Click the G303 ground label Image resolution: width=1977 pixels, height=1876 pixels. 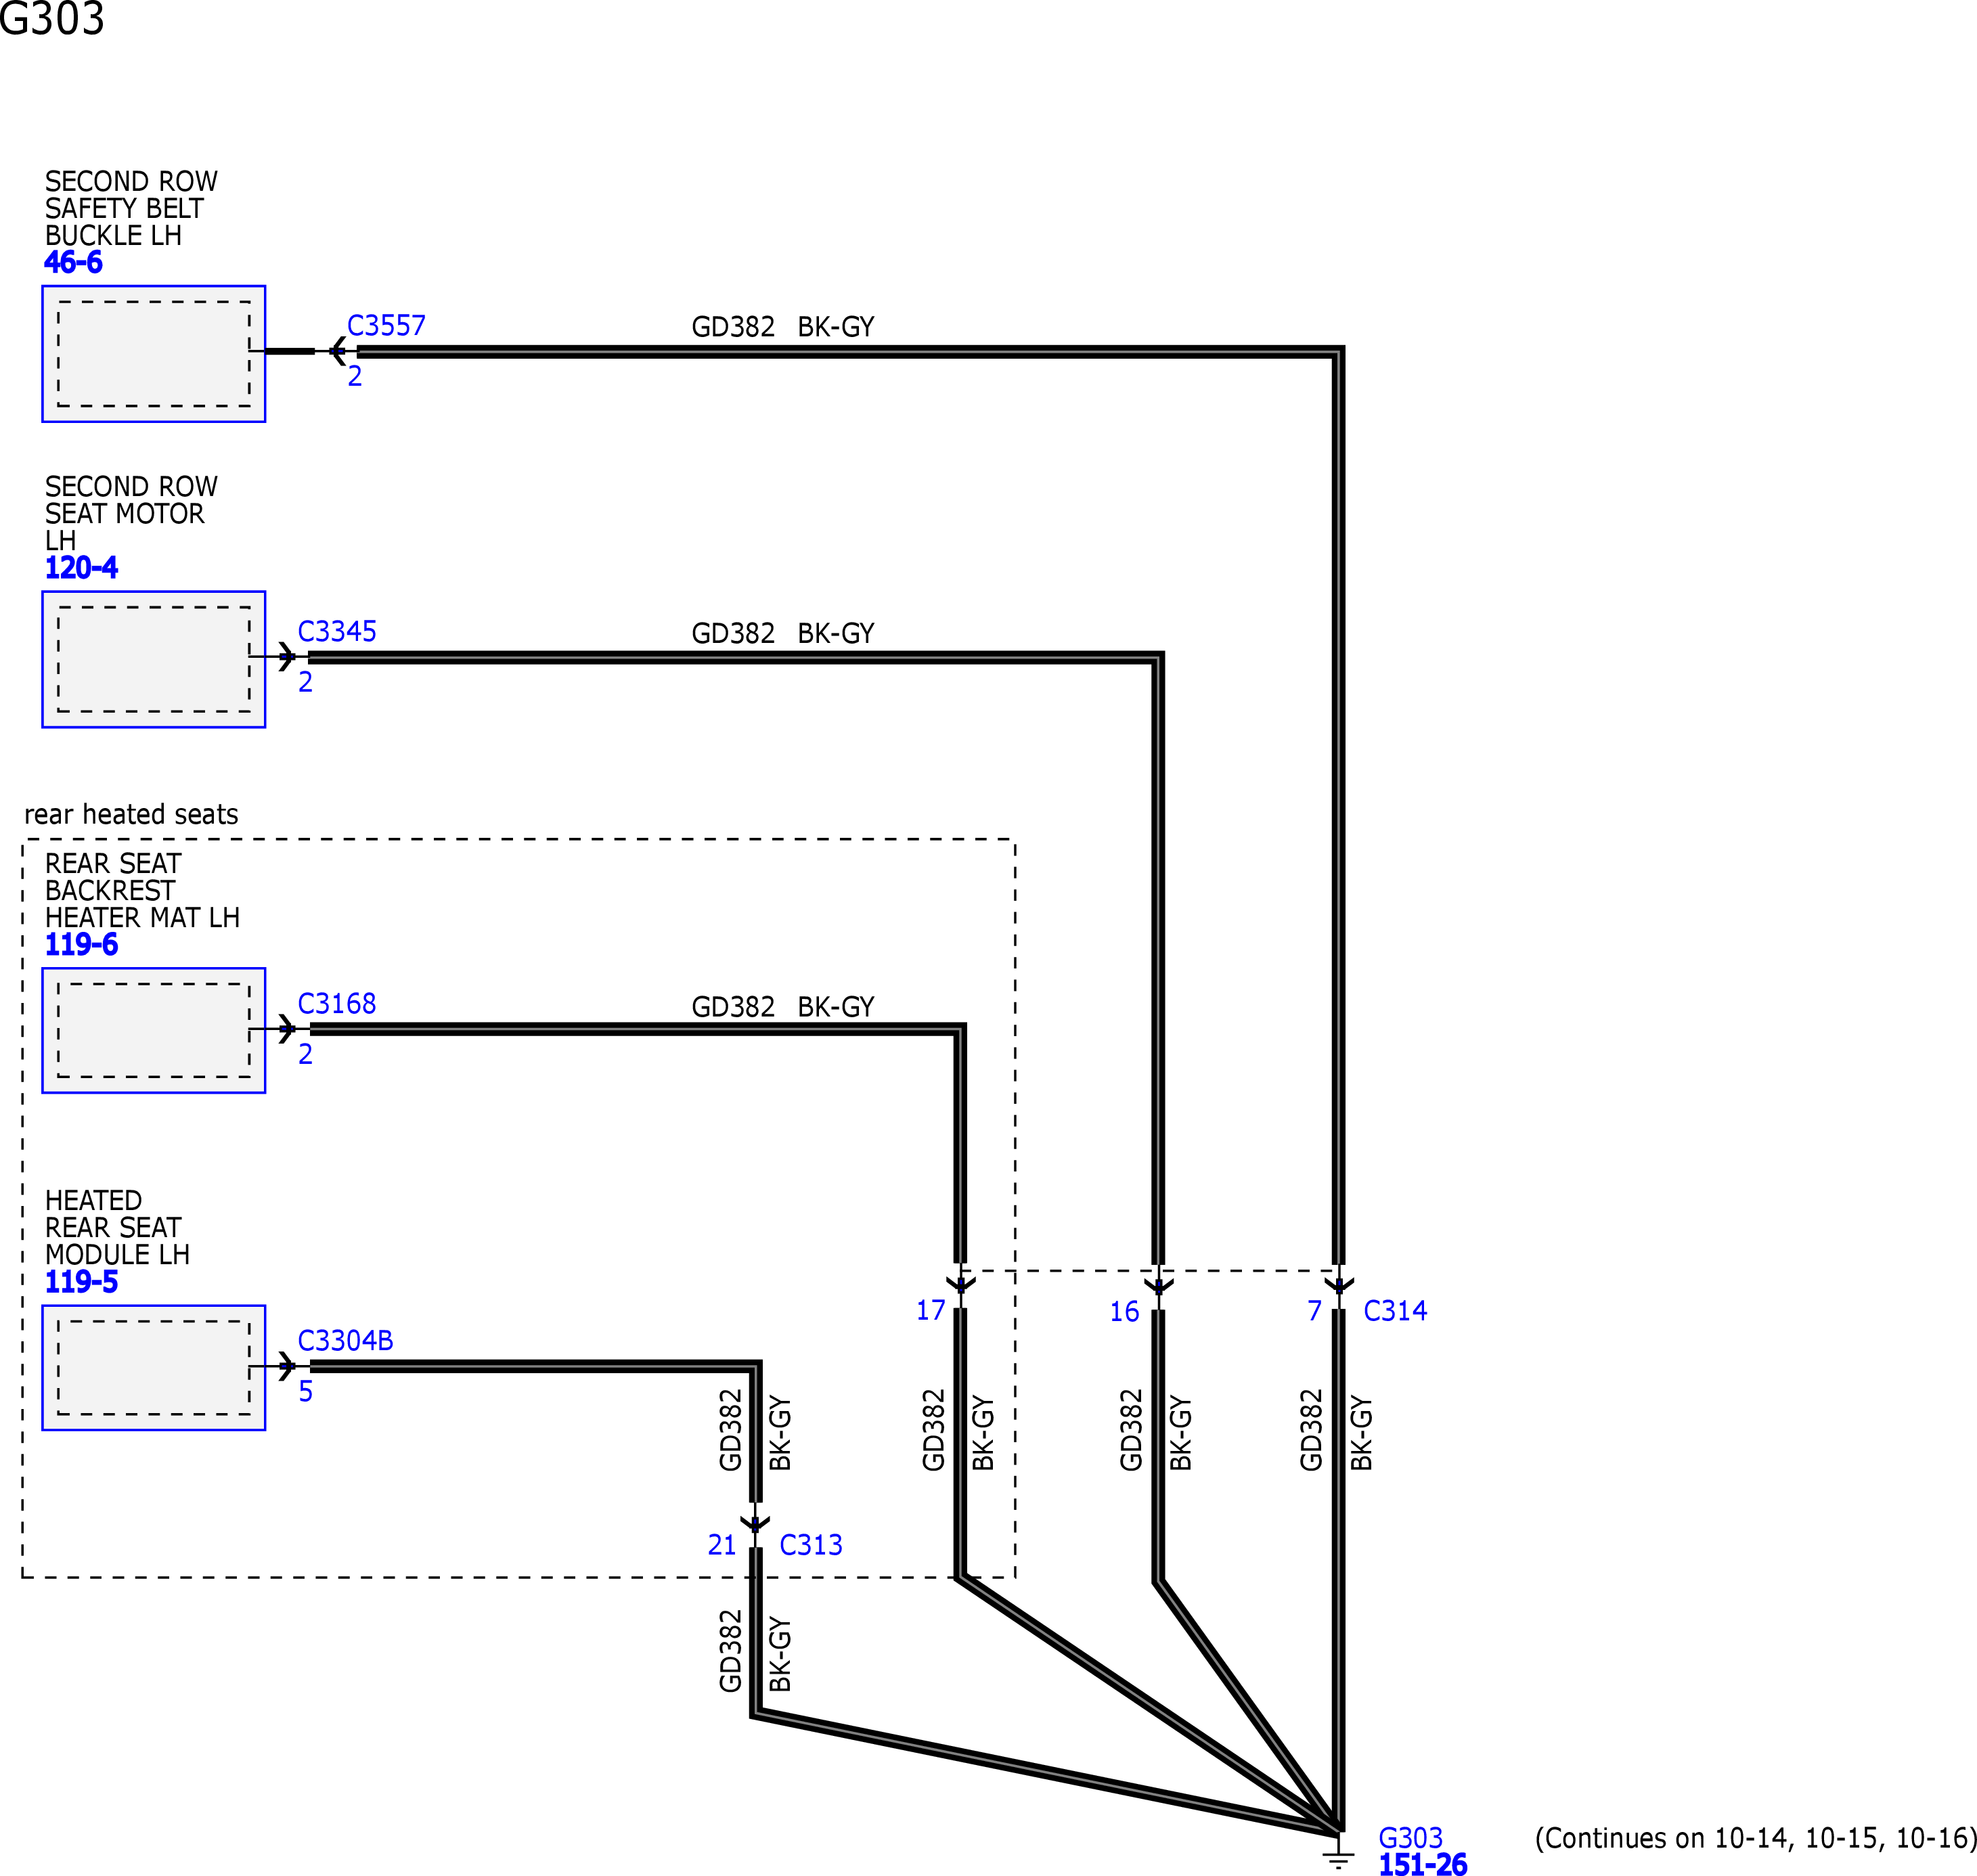pyautogui.click(x=1410, y=1838)
